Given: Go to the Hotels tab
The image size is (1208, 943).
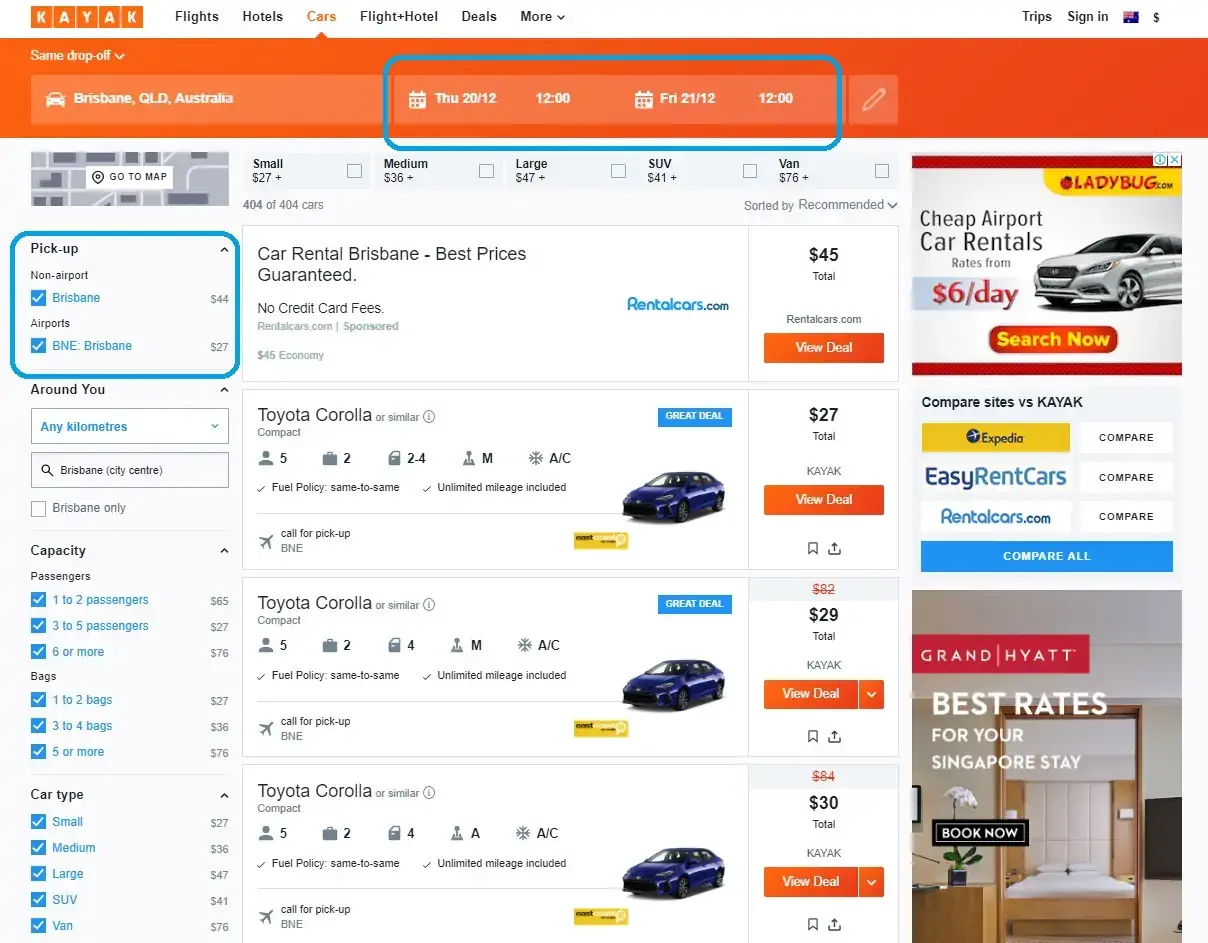Looking at the screenshot, I should [263, 17].
